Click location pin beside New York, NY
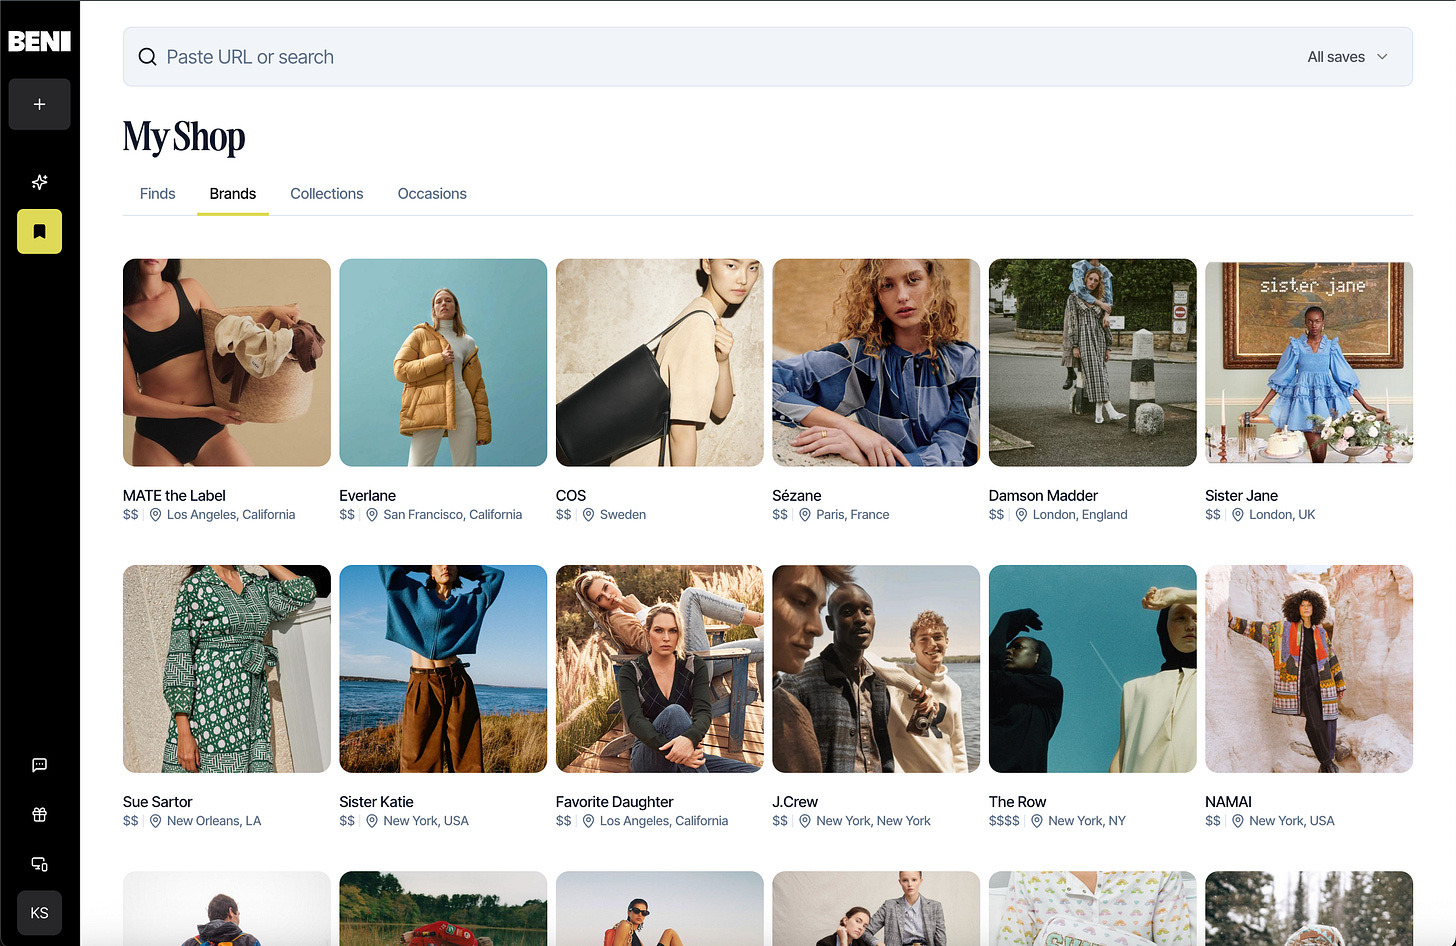 [1037, 821]
